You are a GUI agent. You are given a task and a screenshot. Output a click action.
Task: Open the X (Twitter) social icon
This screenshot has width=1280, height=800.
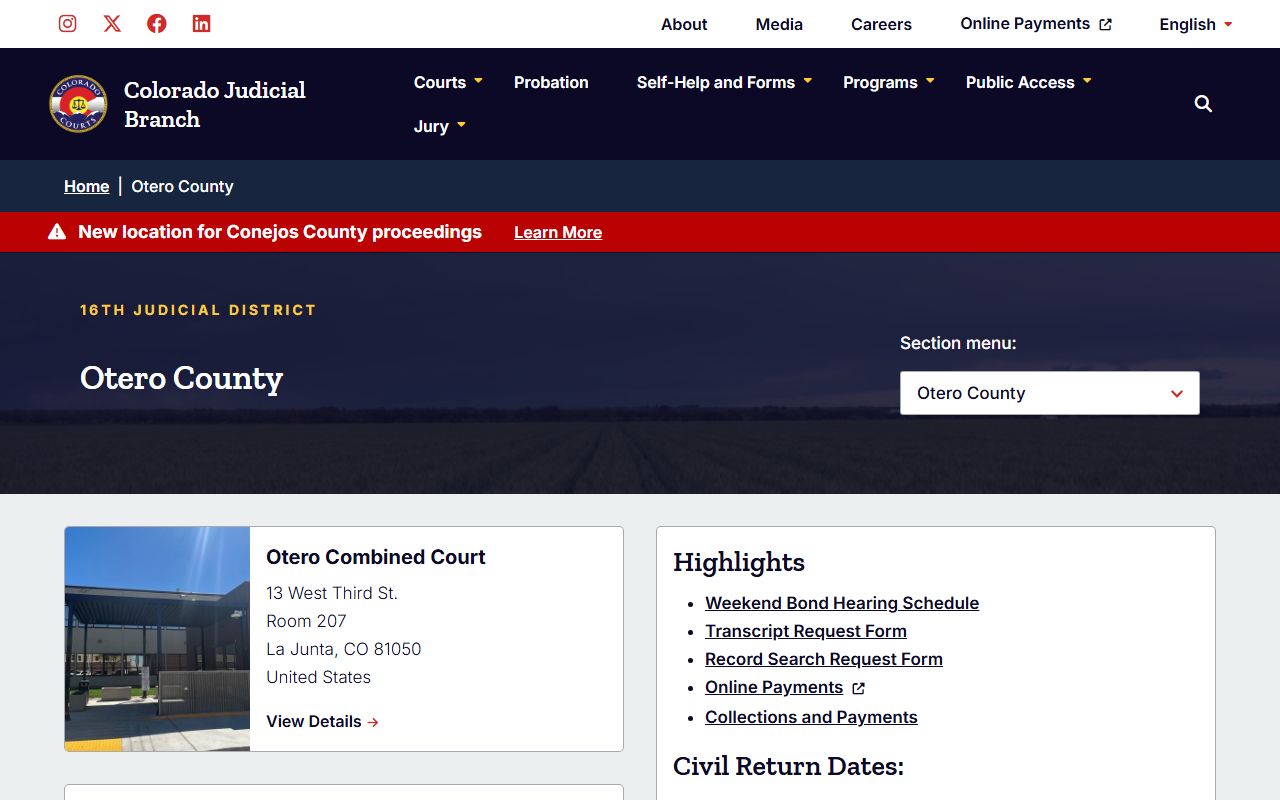tap(112, 24)
